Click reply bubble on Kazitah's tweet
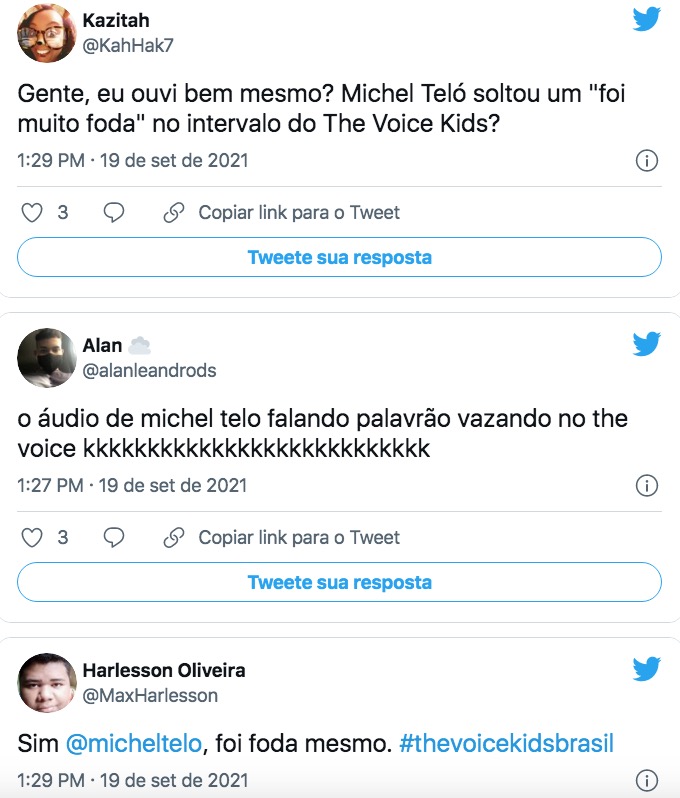Image resolution: width=680 pixels, height=798 pixels. (x=114, y=213)
